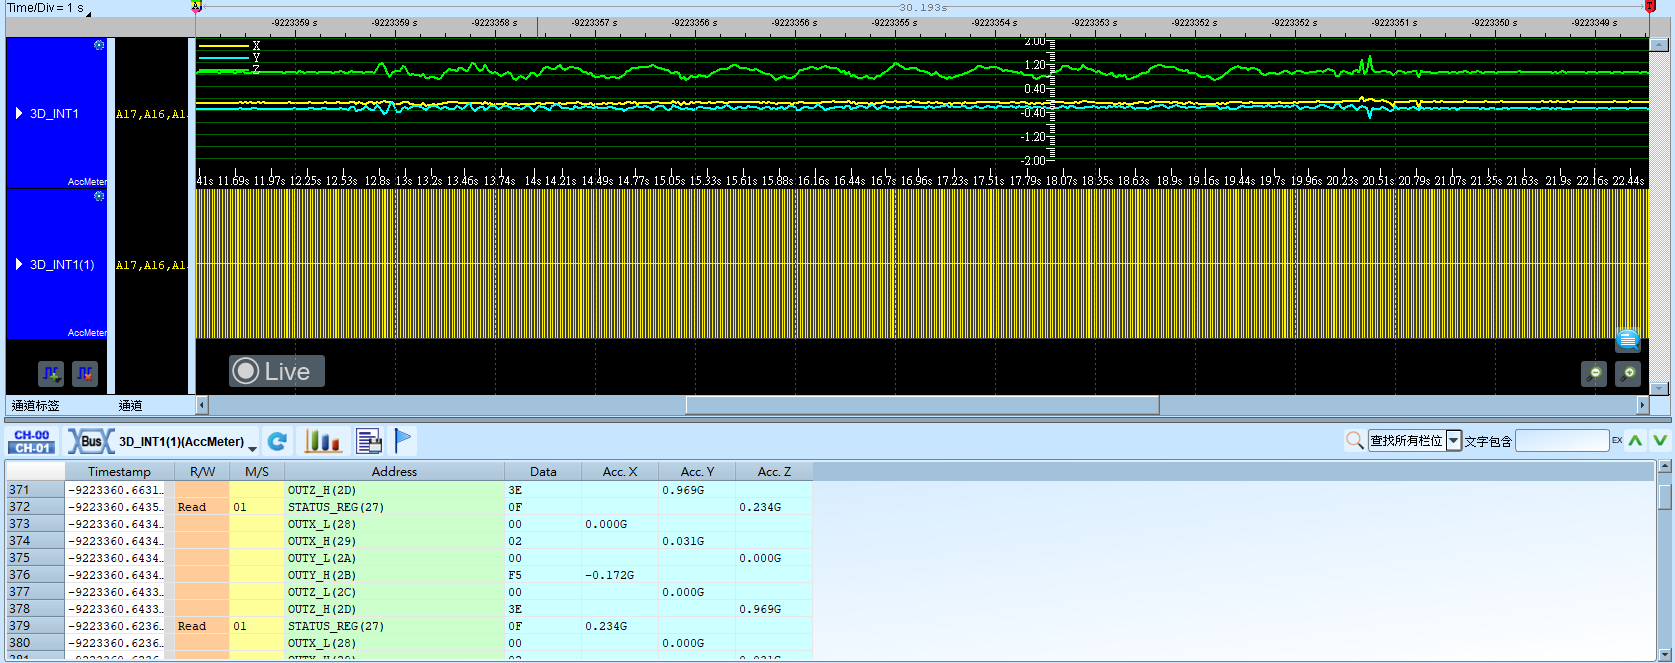The width and height of the screenshot is (1675, 663).
Task: Click the delete channel icon with red X
Action: point(85,374)
